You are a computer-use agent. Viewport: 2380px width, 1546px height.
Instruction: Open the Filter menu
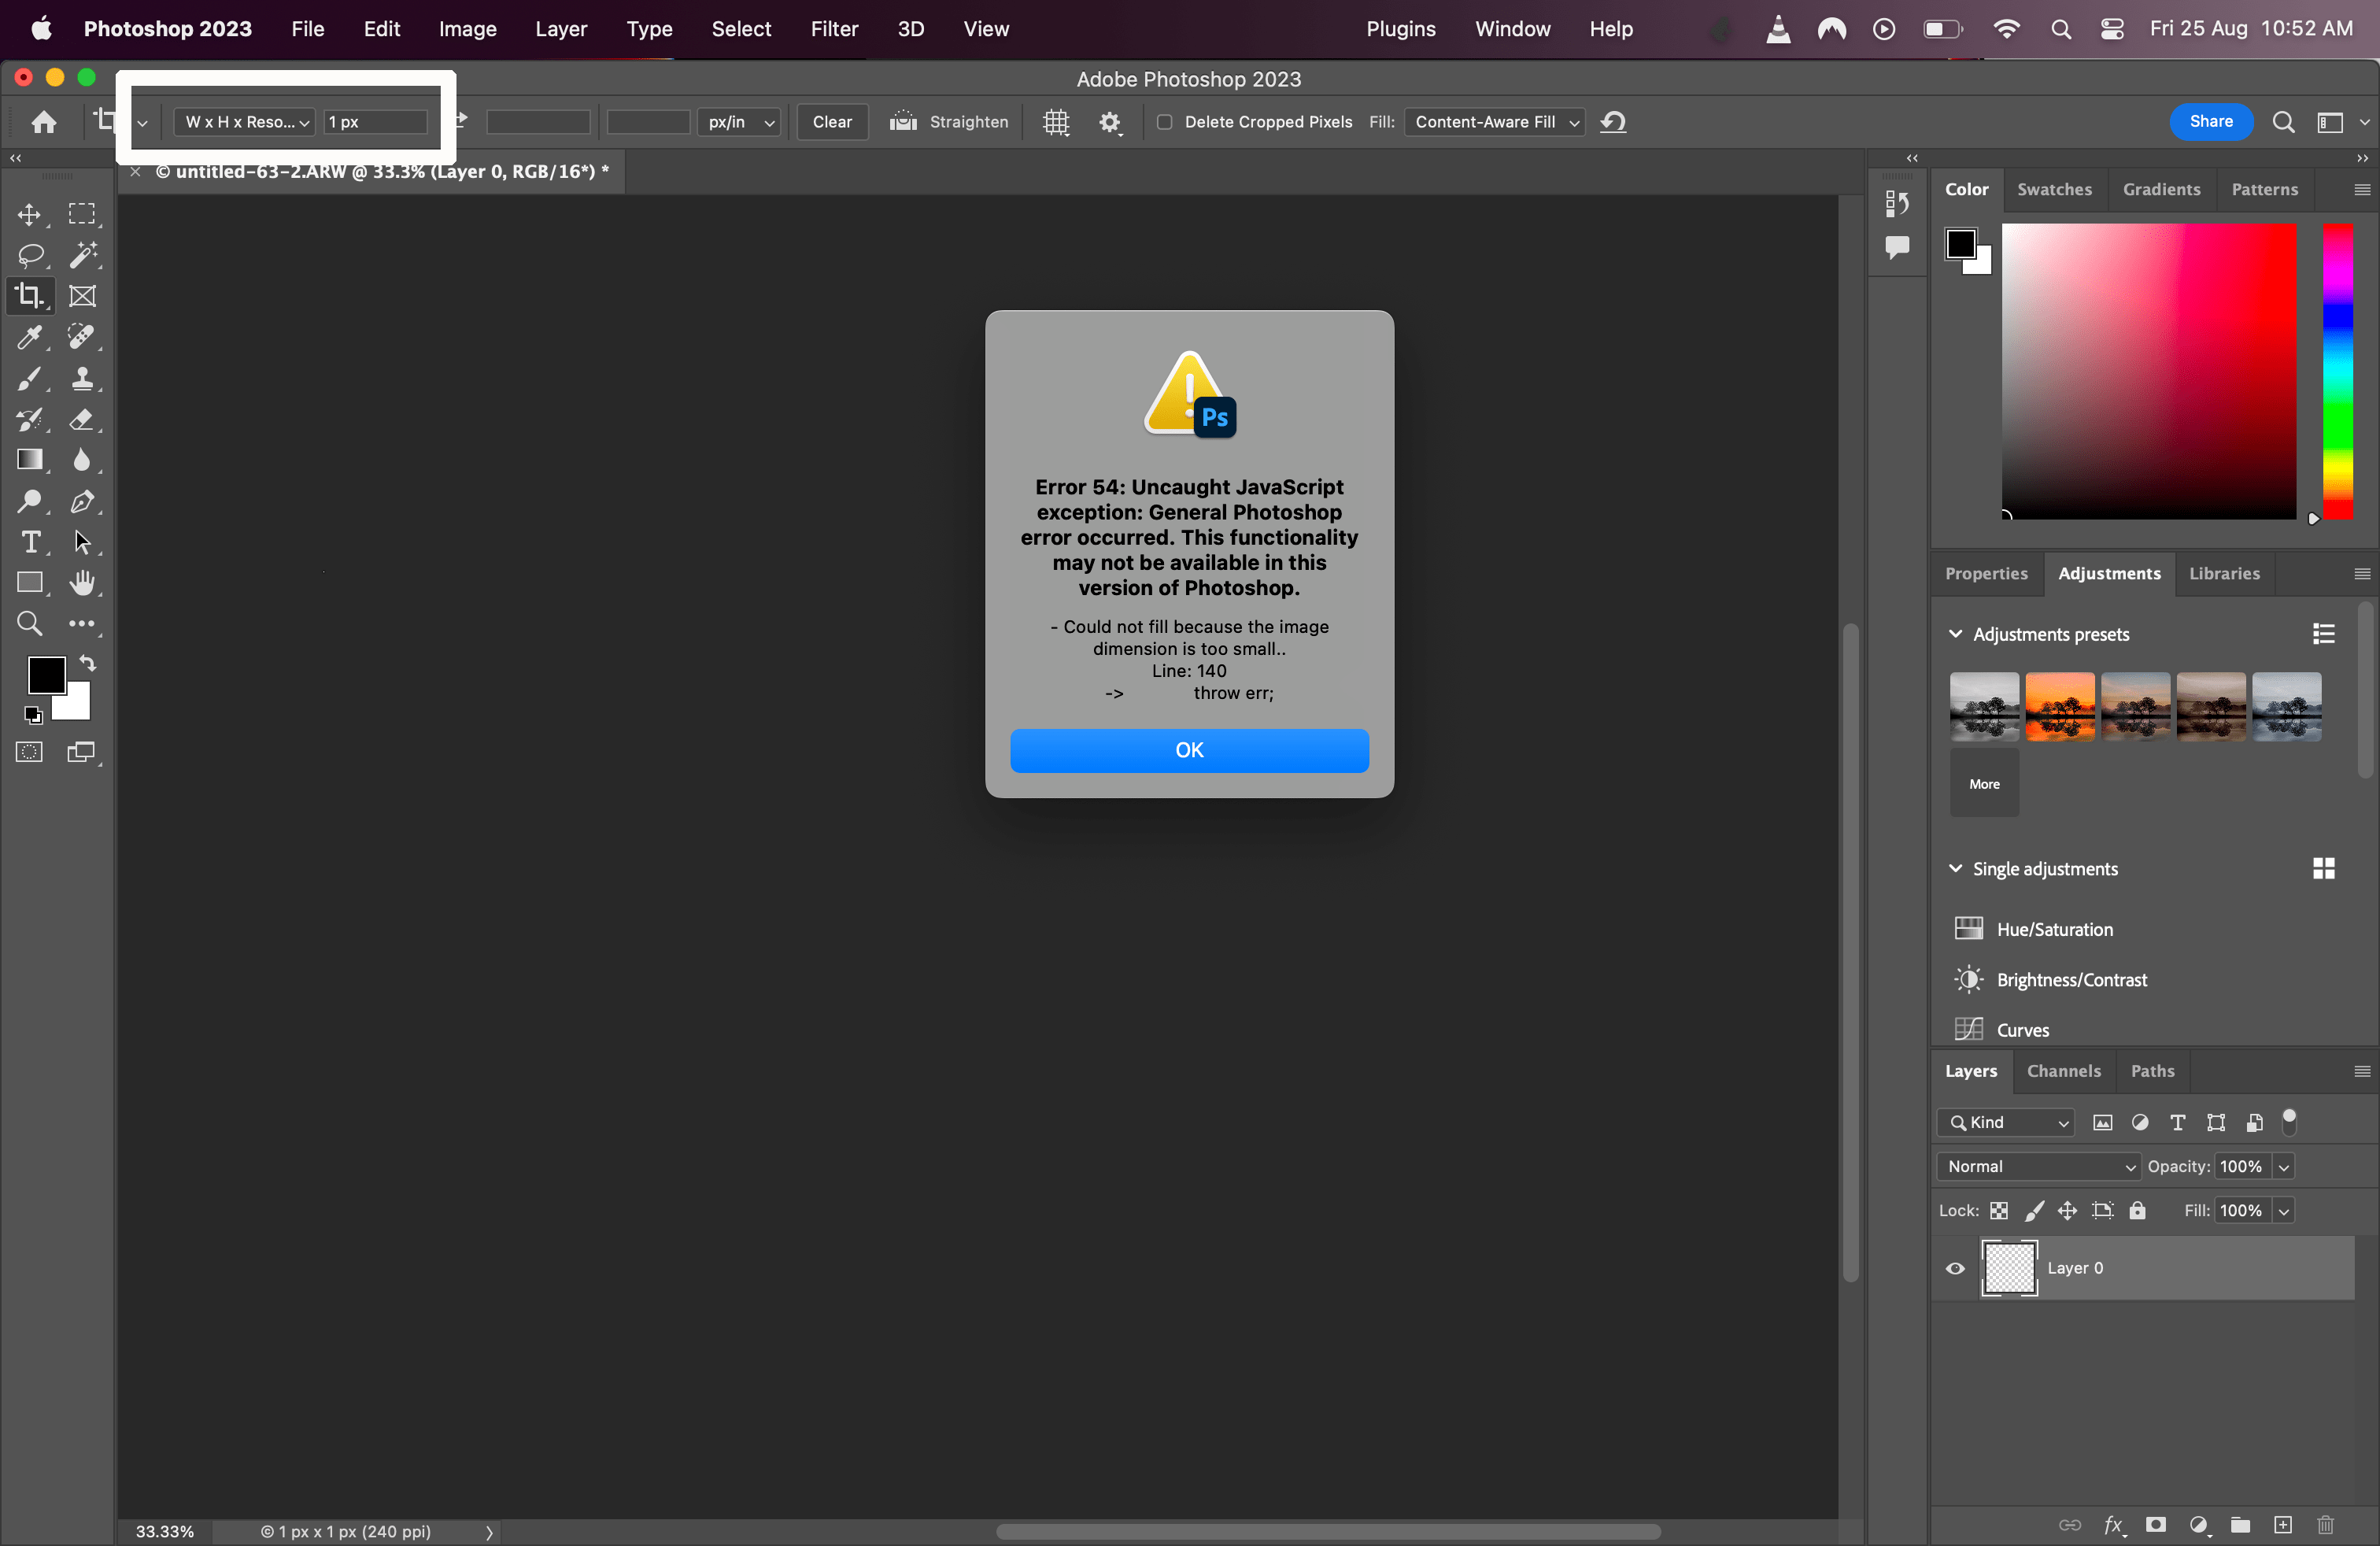point(834,29)
